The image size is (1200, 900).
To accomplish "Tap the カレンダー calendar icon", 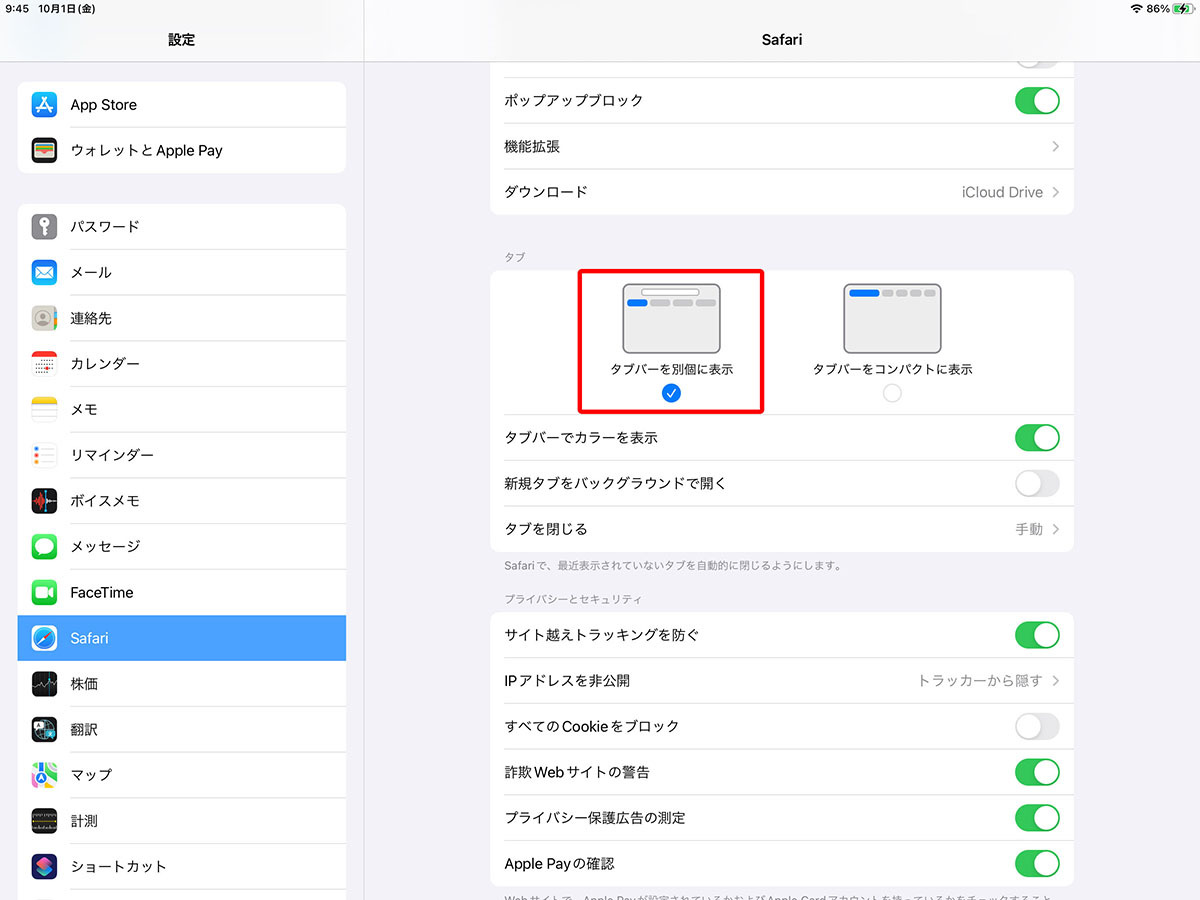I will tap(44, 364).
